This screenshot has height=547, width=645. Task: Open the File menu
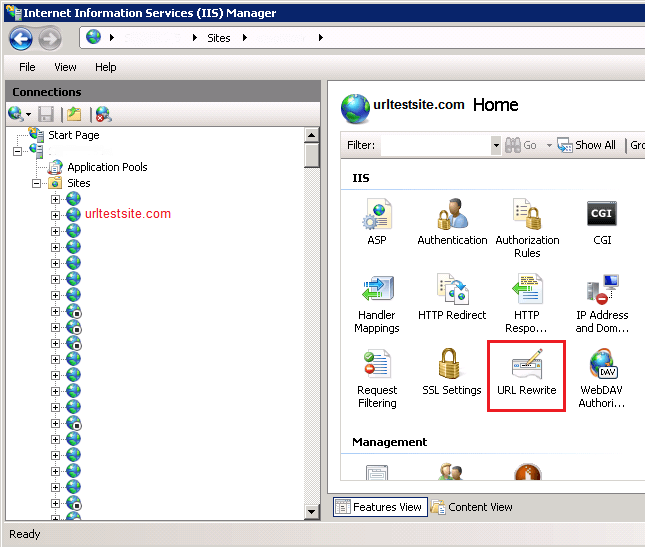(27, 67)
